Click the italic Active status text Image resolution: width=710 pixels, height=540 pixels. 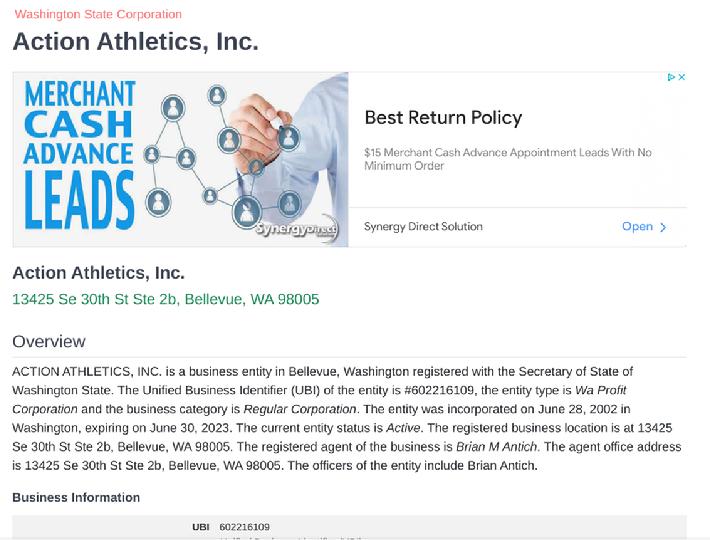click(x=403, y=428)
